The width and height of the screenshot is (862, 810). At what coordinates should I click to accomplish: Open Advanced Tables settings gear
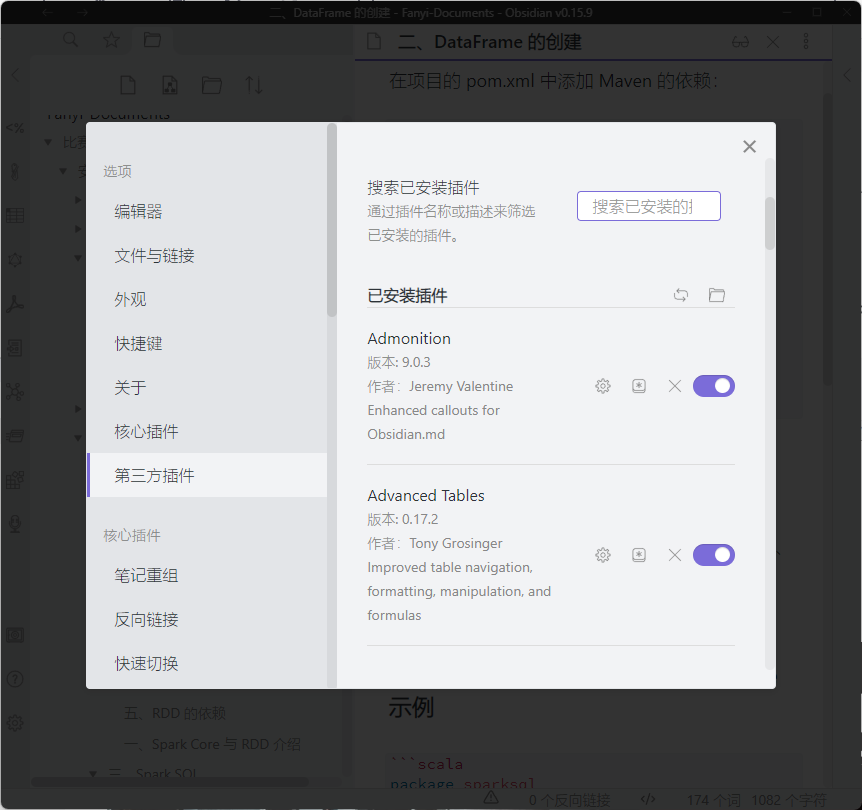(x=603, y=555)
